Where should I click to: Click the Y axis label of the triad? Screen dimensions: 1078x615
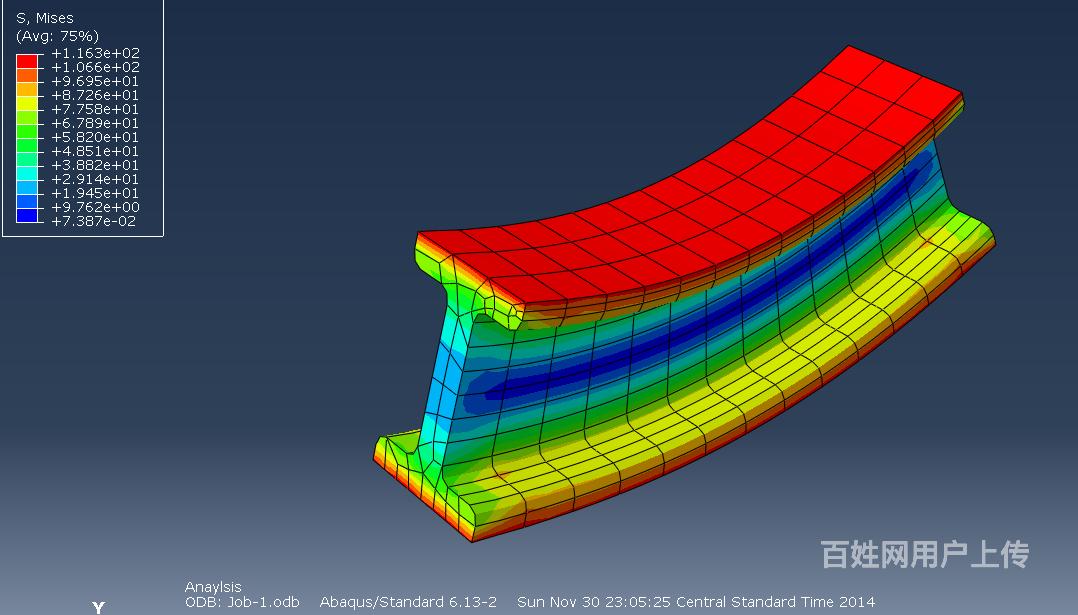(98, 607)
